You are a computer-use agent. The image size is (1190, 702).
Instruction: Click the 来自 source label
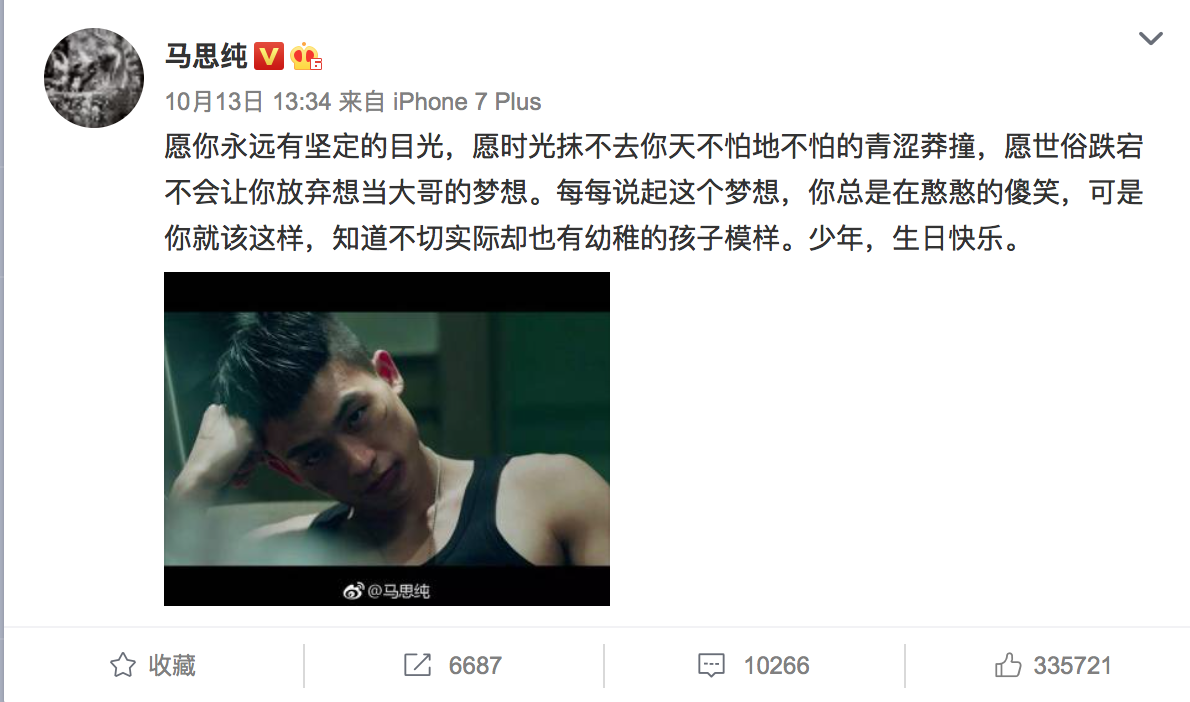pyautogui.click(x=362, y=102)
